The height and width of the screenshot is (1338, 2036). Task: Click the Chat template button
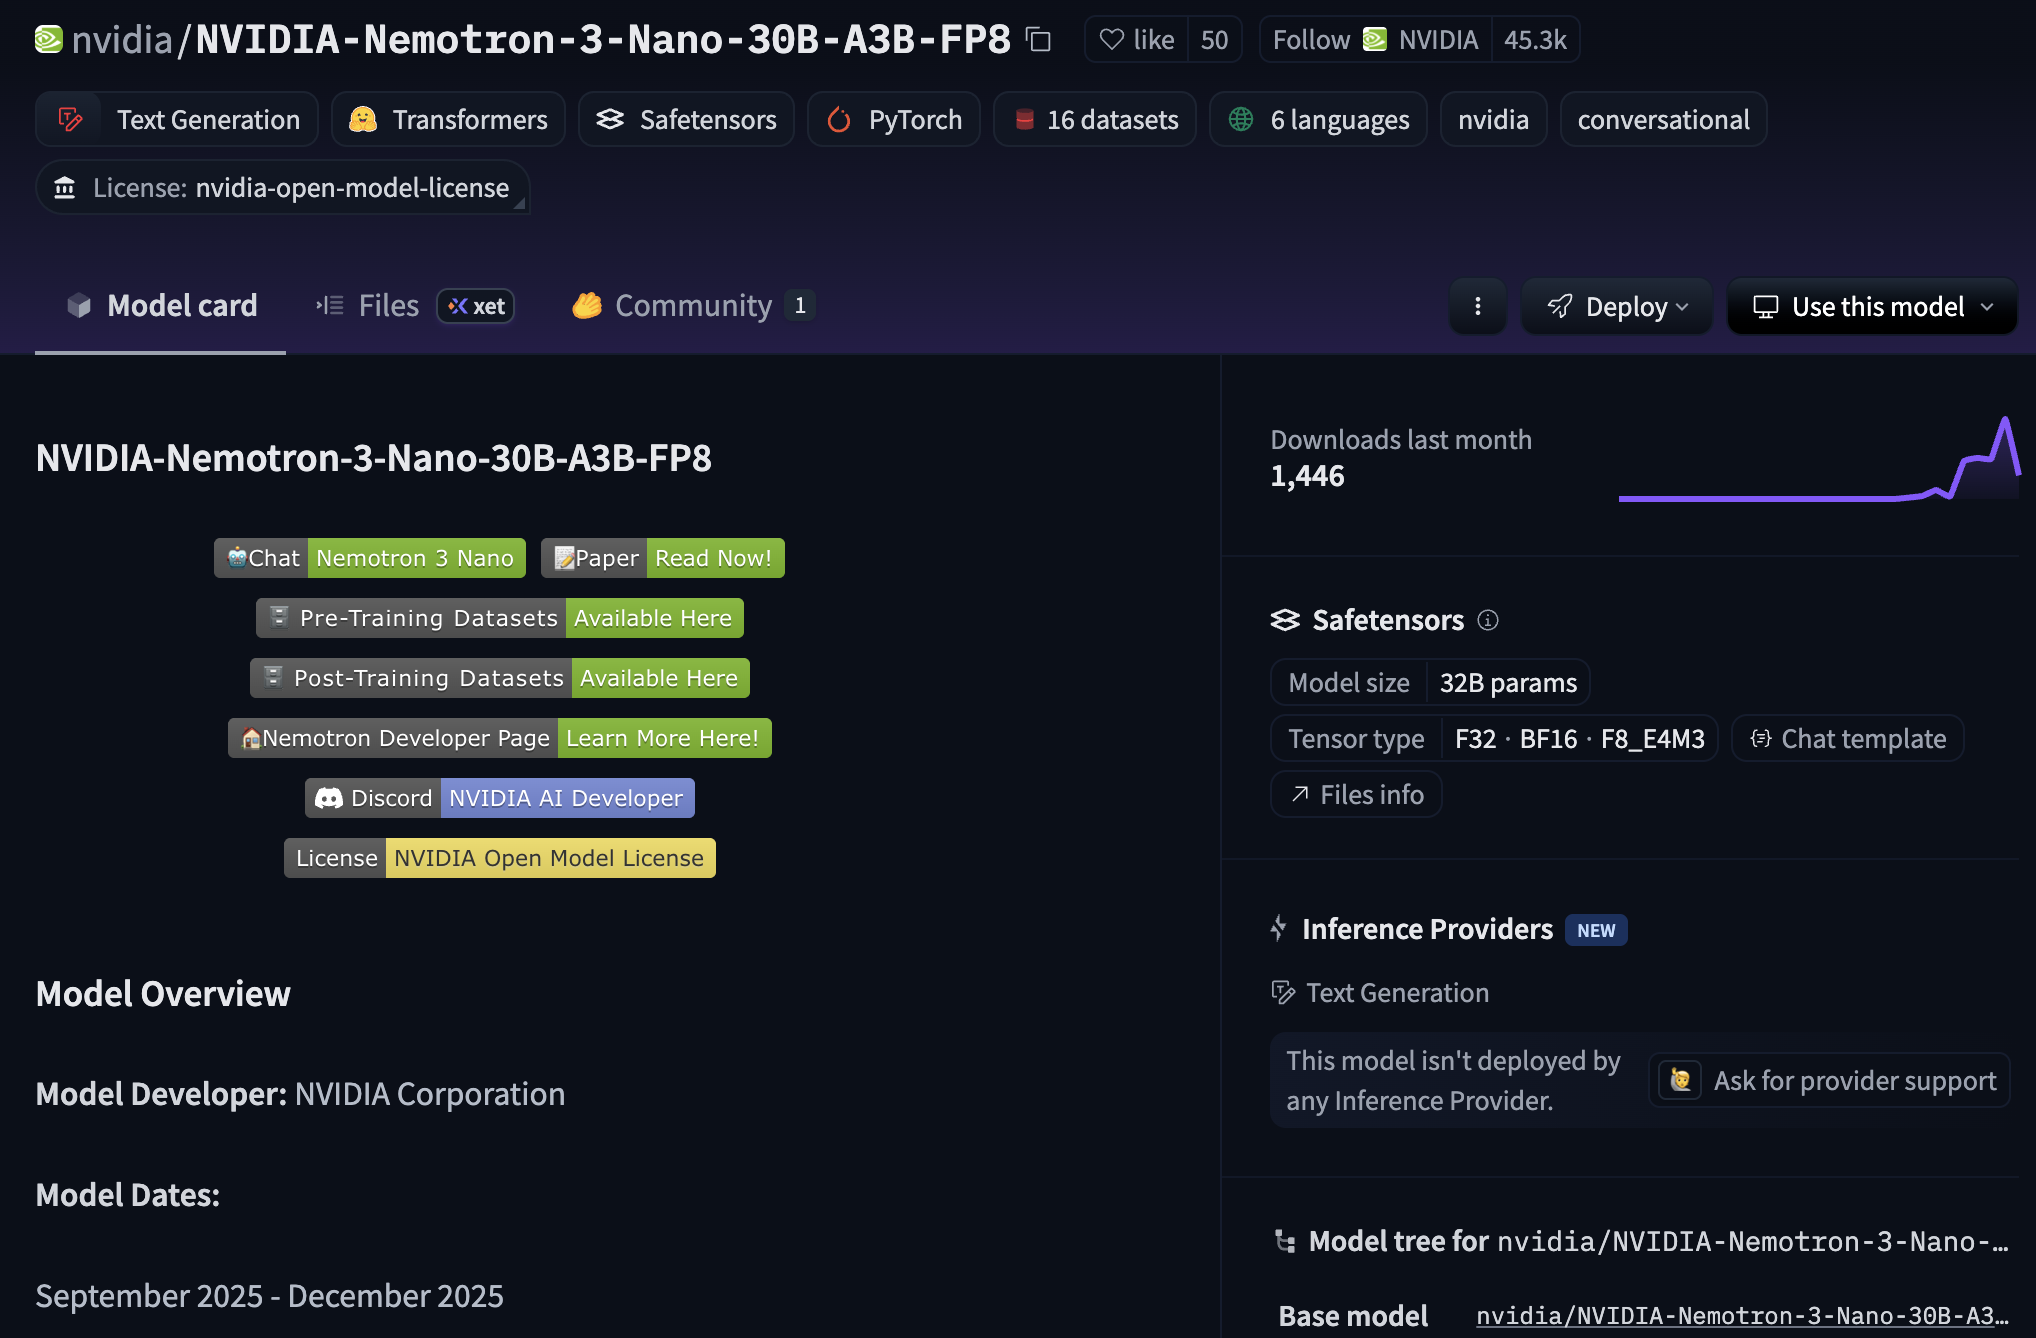1847,739
